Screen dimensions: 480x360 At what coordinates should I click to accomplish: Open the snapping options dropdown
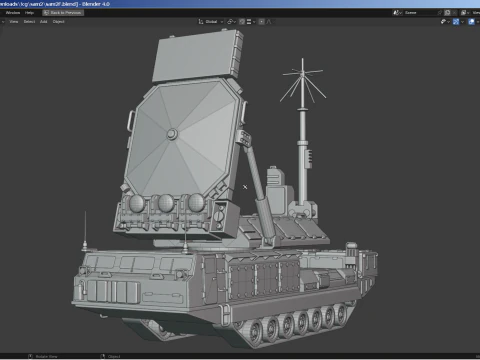tap(251, 22)
